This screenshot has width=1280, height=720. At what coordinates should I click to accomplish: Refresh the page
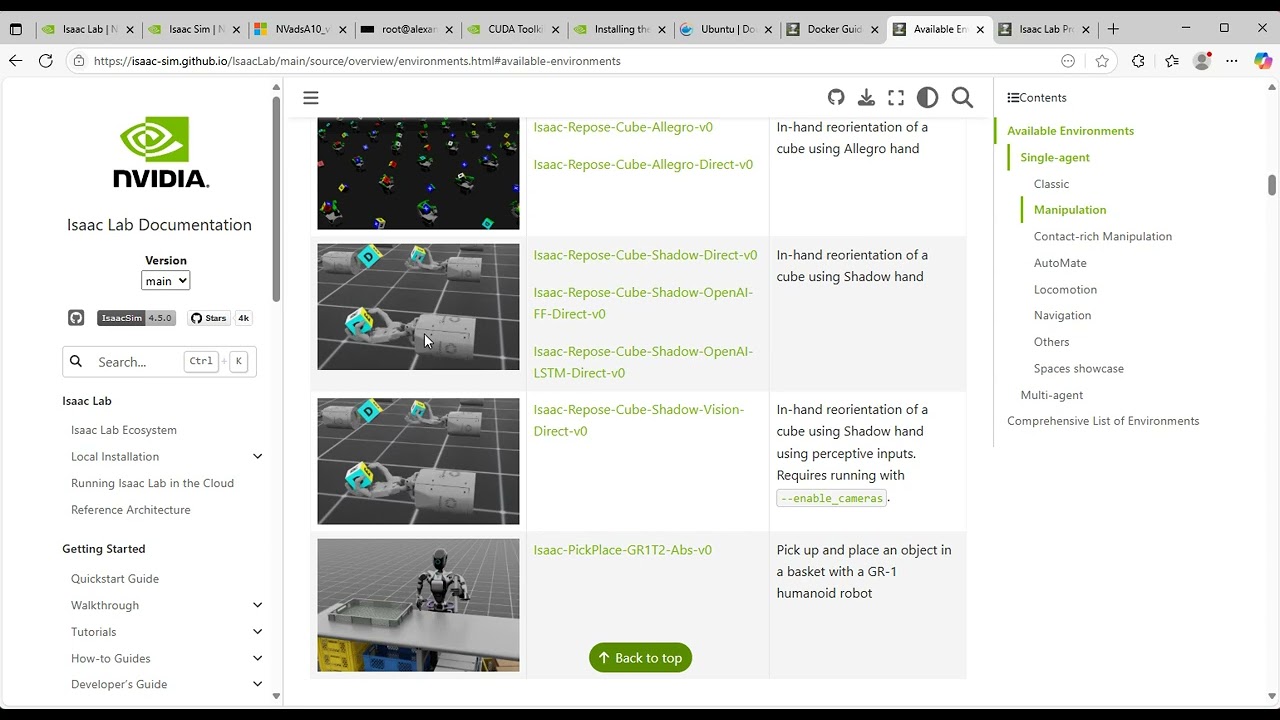[x=45, y=61]
